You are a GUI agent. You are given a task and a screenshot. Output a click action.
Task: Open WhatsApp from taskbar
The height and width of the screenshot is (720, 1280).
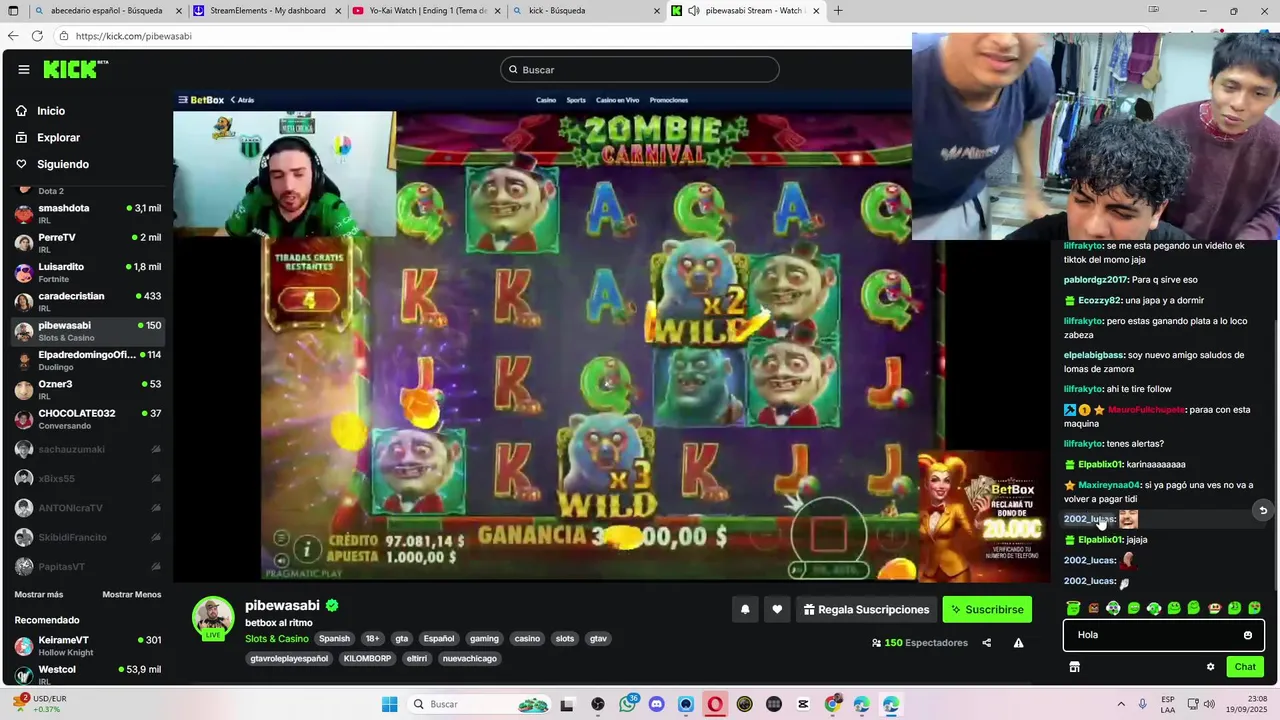click(x=627, y=704)
